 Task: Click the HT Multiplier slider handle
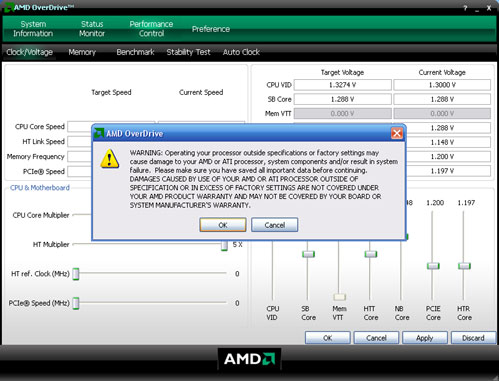(x=224, y=245)
